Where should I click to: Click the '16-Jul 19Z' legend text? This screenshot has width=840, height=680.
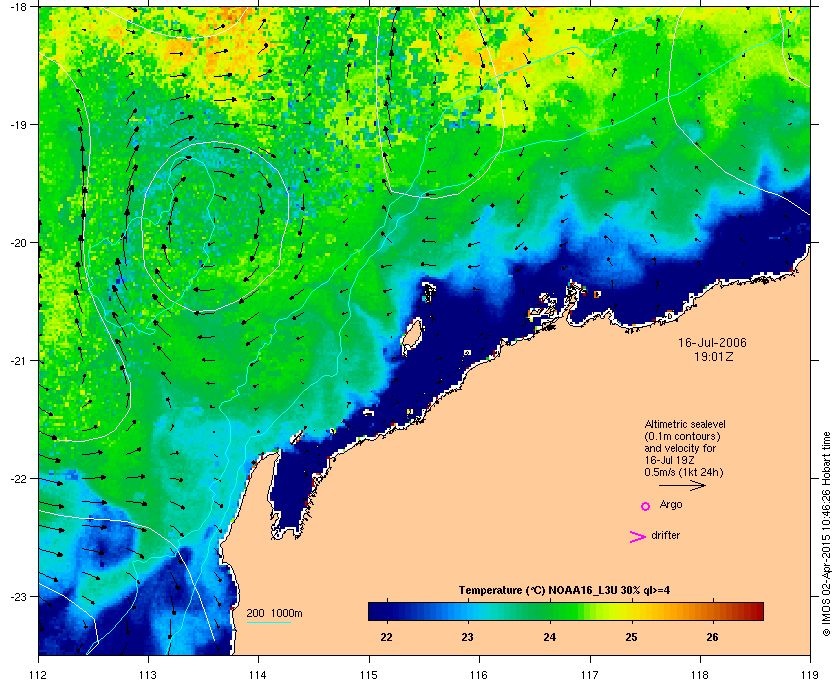point(668,460)
